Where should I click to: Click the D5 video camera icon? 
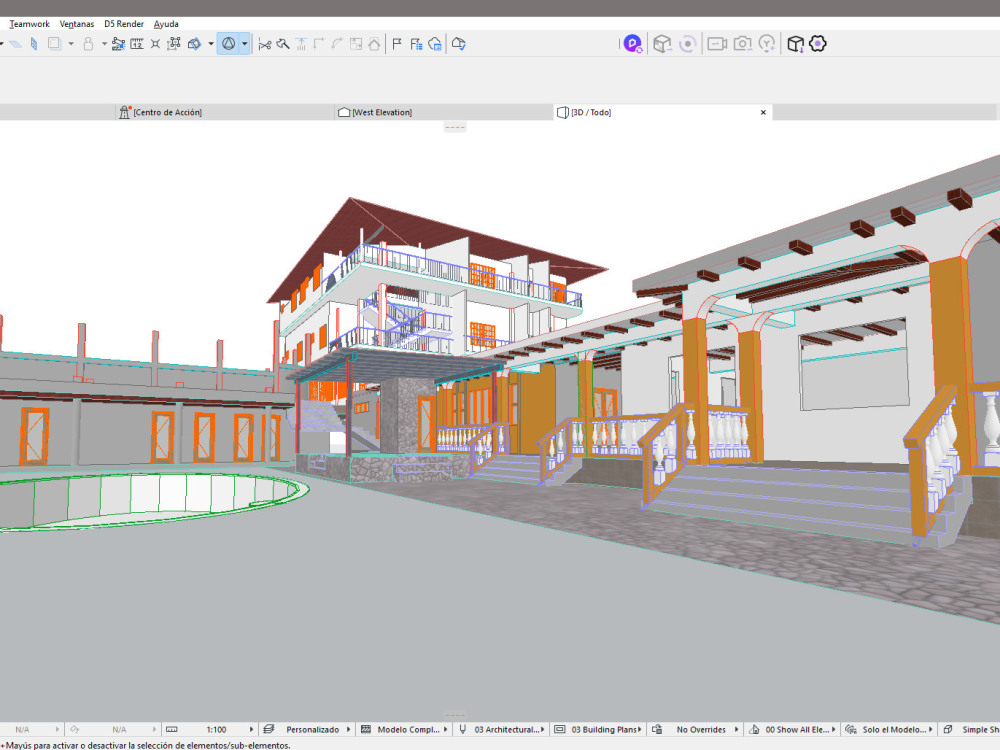pyautogui.click(x=717, y=44)
